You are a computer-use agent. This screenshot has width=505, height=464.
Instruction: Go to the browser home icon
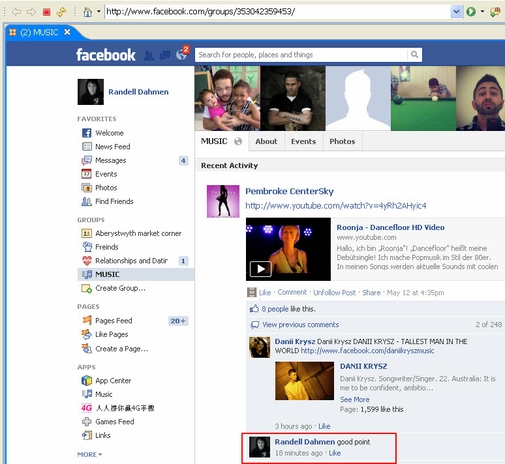click(x=87, y=12)
